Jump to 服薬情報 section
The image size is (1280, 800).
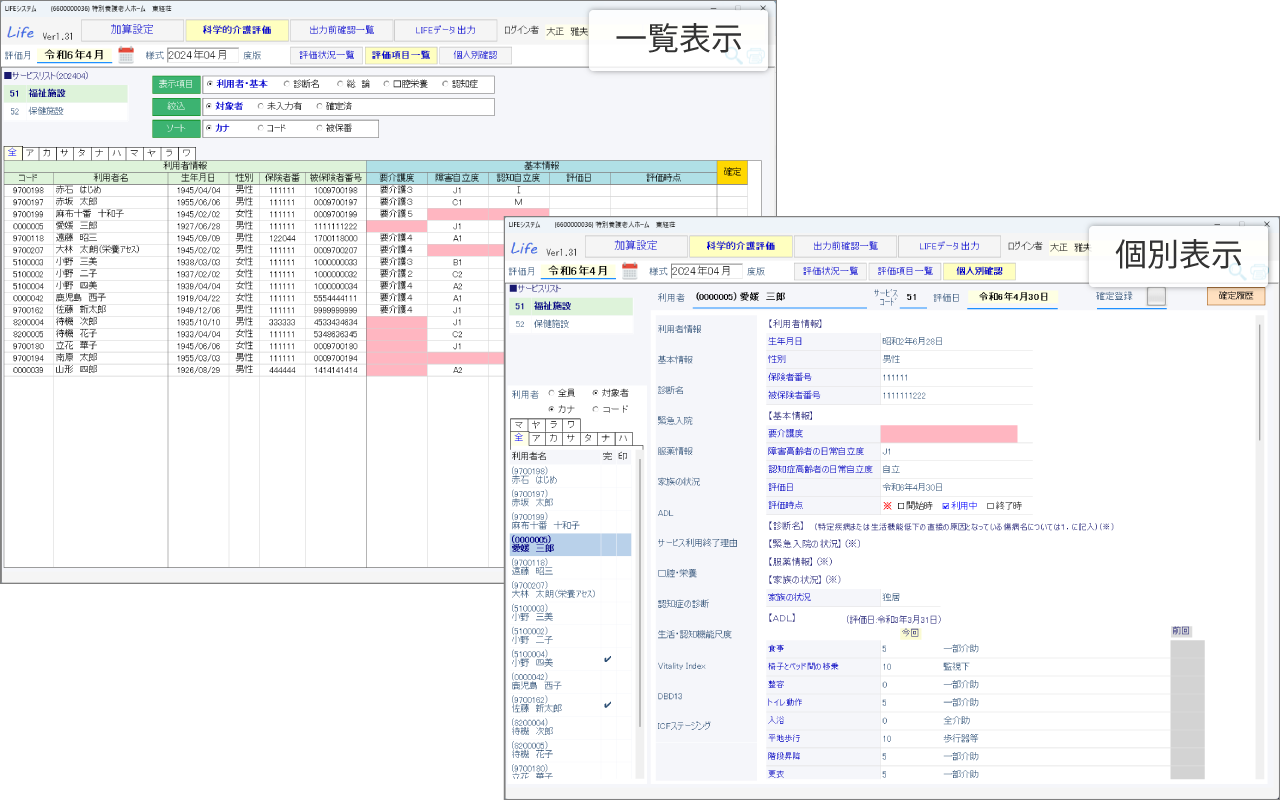[x=675, y=451]
